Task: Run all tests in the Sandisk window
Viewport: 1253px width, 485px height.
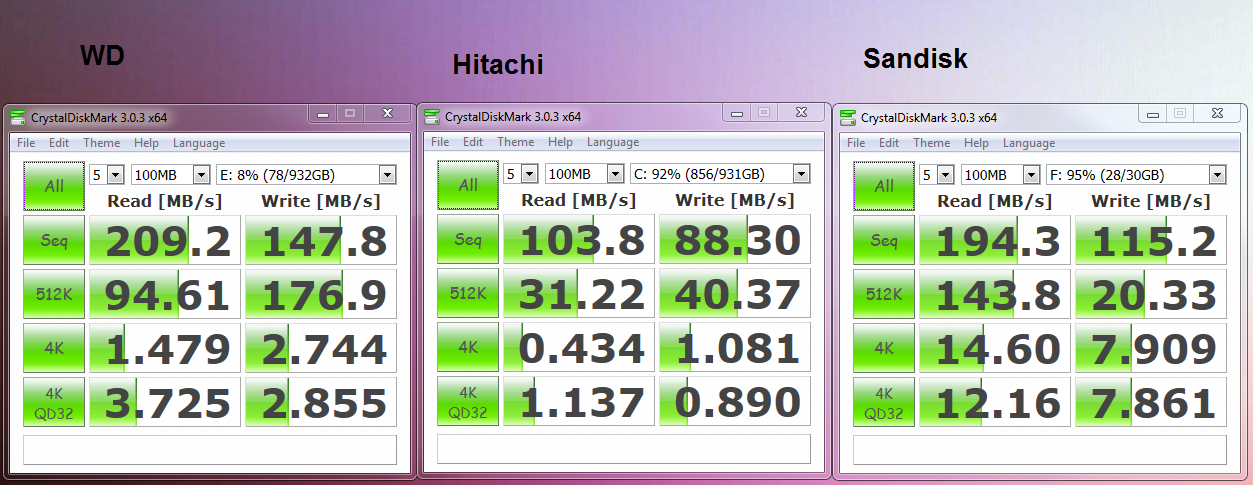Action: click(x=884, y=186)
